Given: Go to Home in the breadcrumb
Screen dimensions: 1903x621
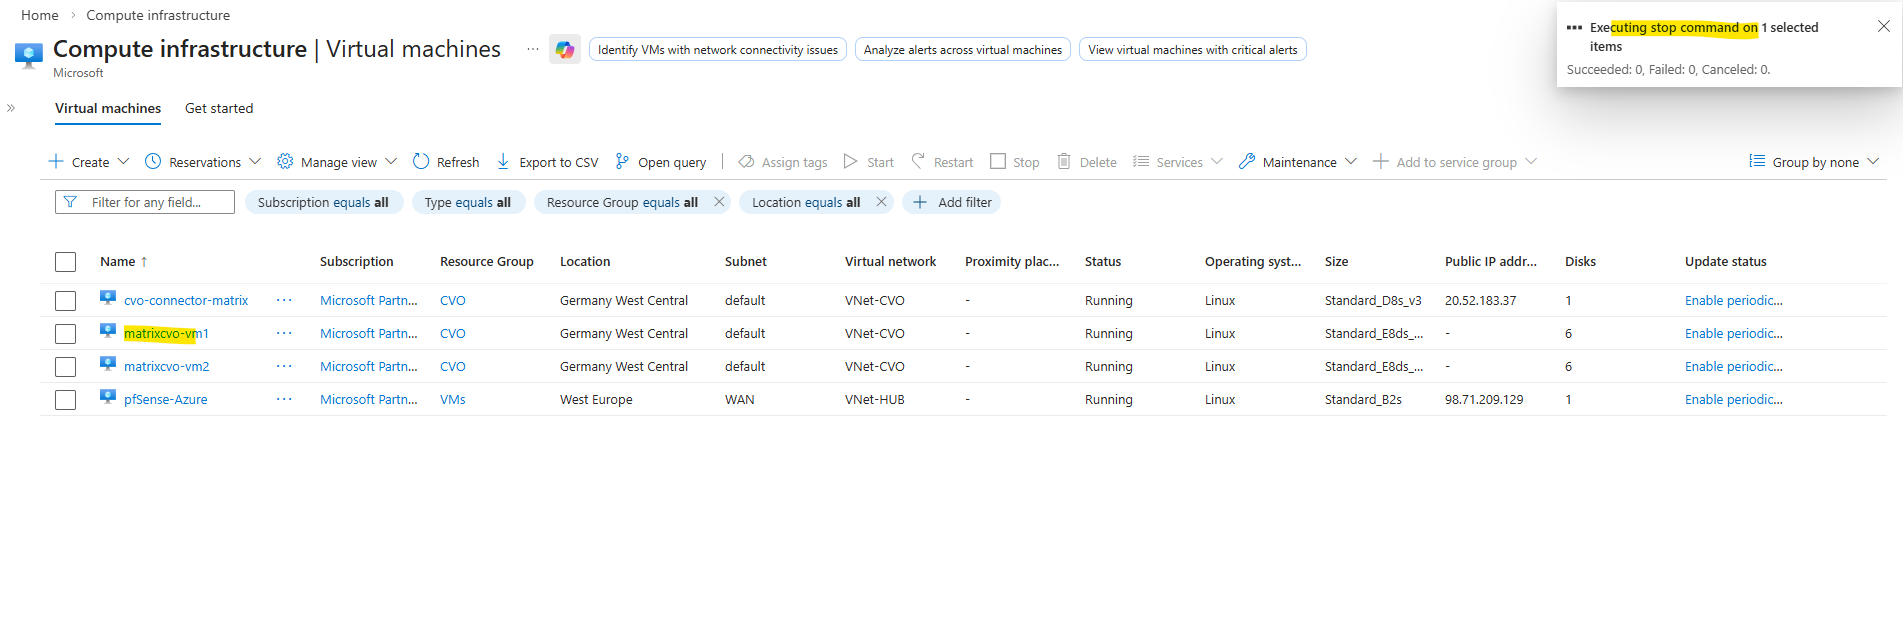Looking at the screenshot, I should coord(40,15).
